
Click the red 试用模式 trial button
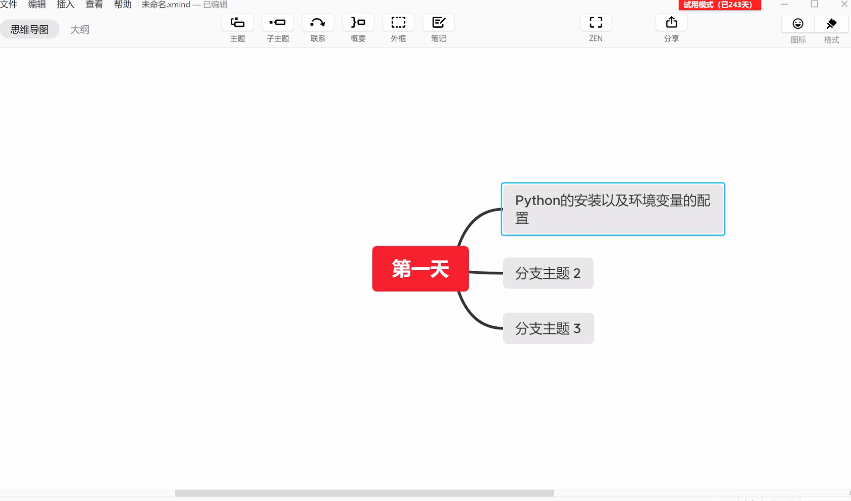pyautogui.click(x=720, y=5)
